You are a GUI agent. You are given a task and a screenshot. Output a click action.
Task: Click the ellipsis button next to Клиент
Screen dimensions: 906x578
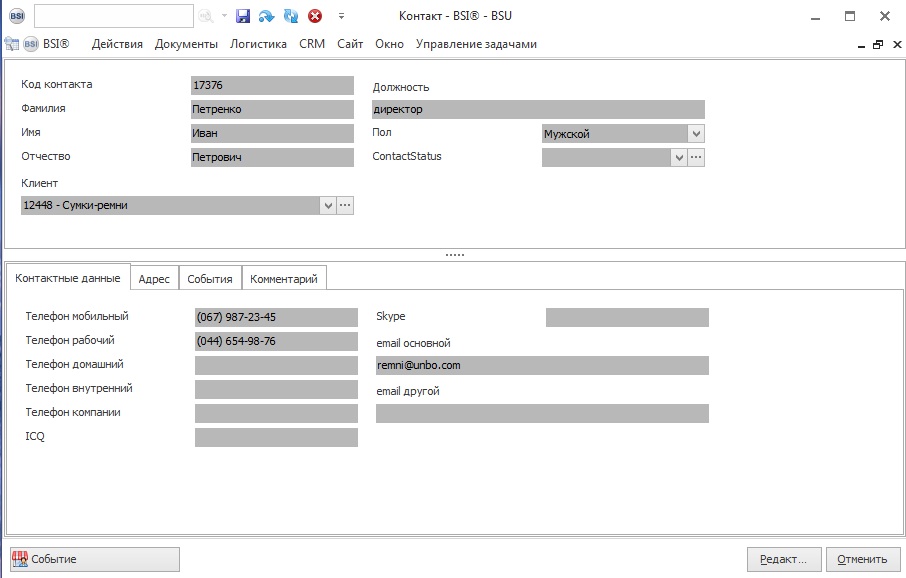point(345,205)
